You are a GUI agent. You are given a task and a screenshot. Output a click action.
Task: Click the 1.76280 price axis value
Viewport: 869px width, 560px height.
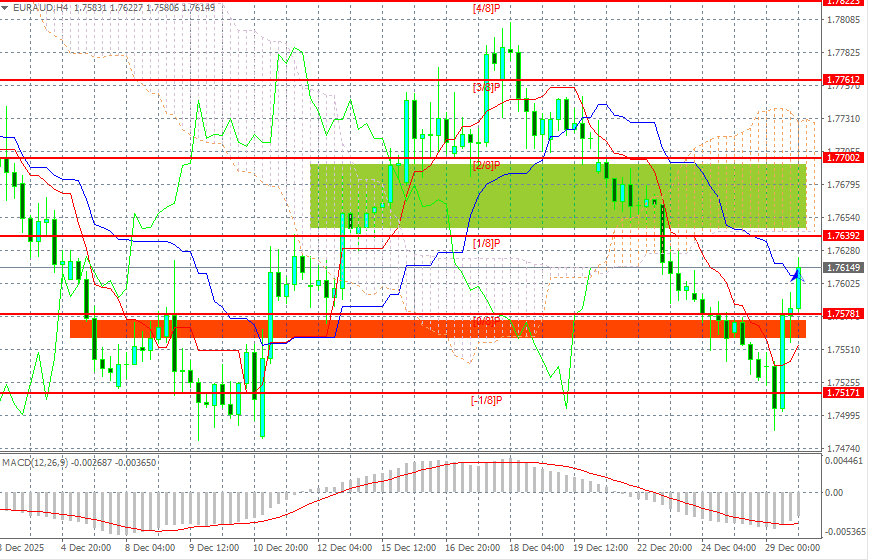[x=844, y=251]
